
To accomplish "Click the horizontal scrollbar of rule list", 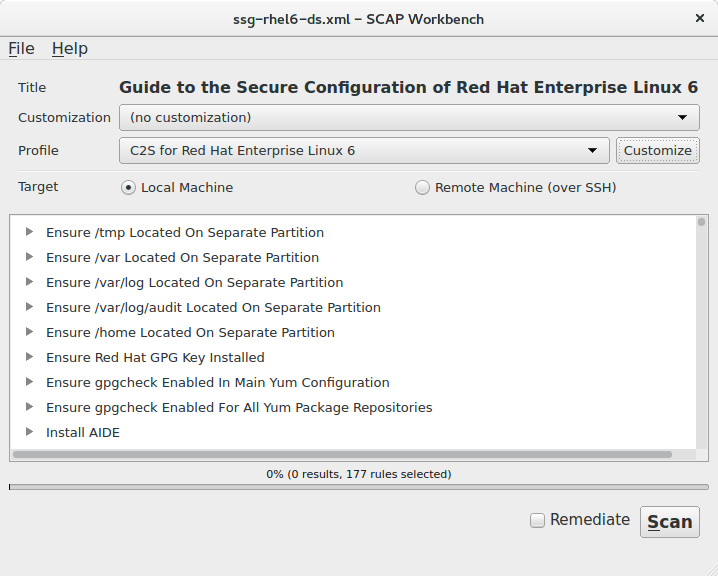I will 343,454.
